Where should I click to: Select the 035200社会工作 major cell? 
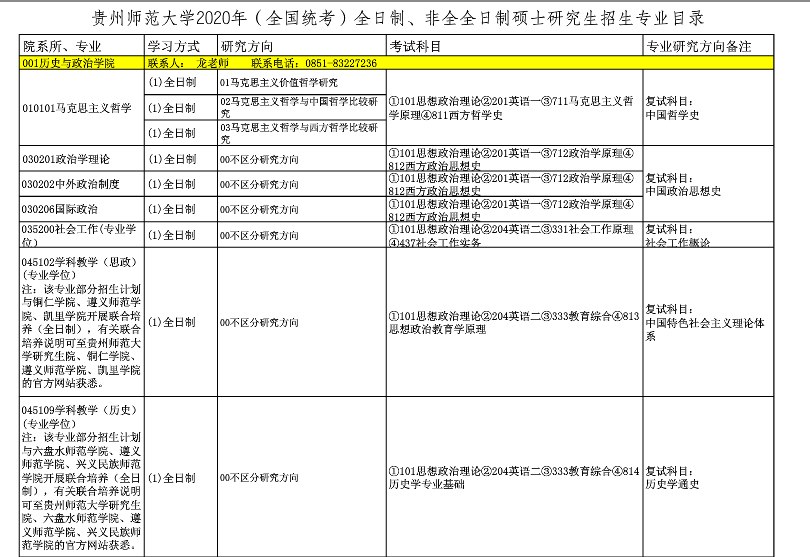pos(80,235)
